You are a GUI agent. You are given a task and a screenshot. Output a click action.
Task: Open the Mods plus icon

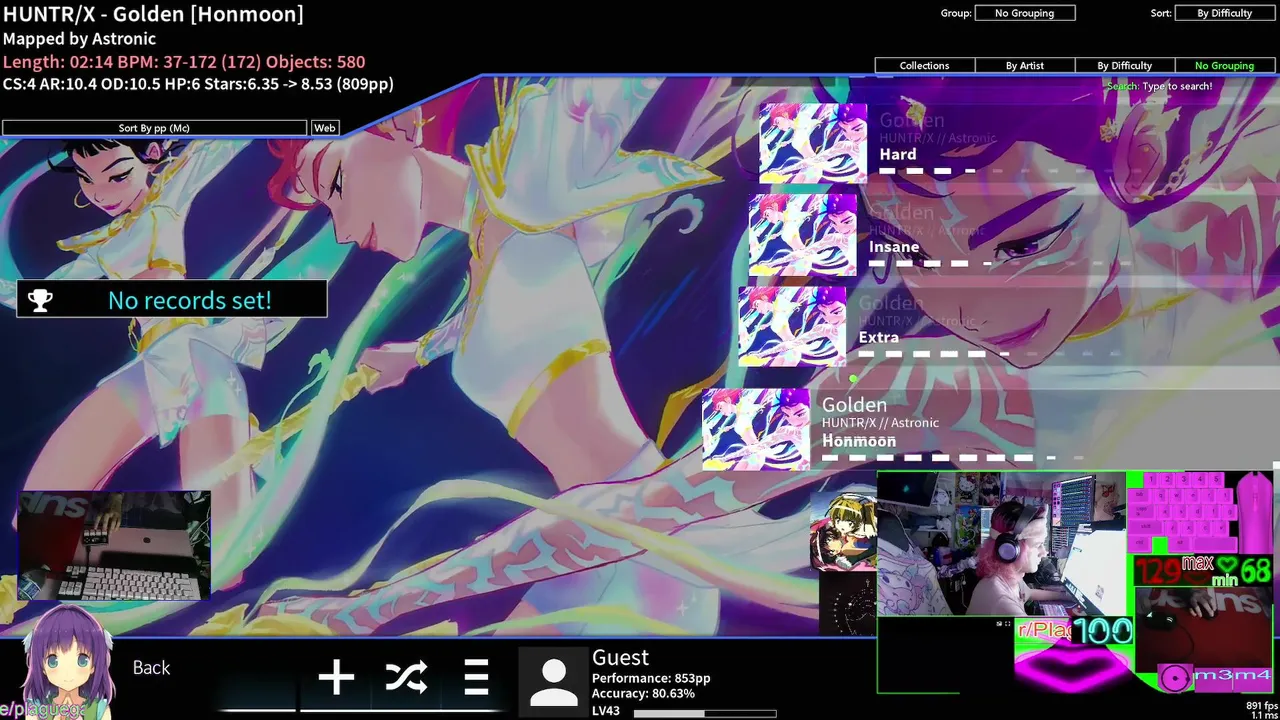[336, 677]
